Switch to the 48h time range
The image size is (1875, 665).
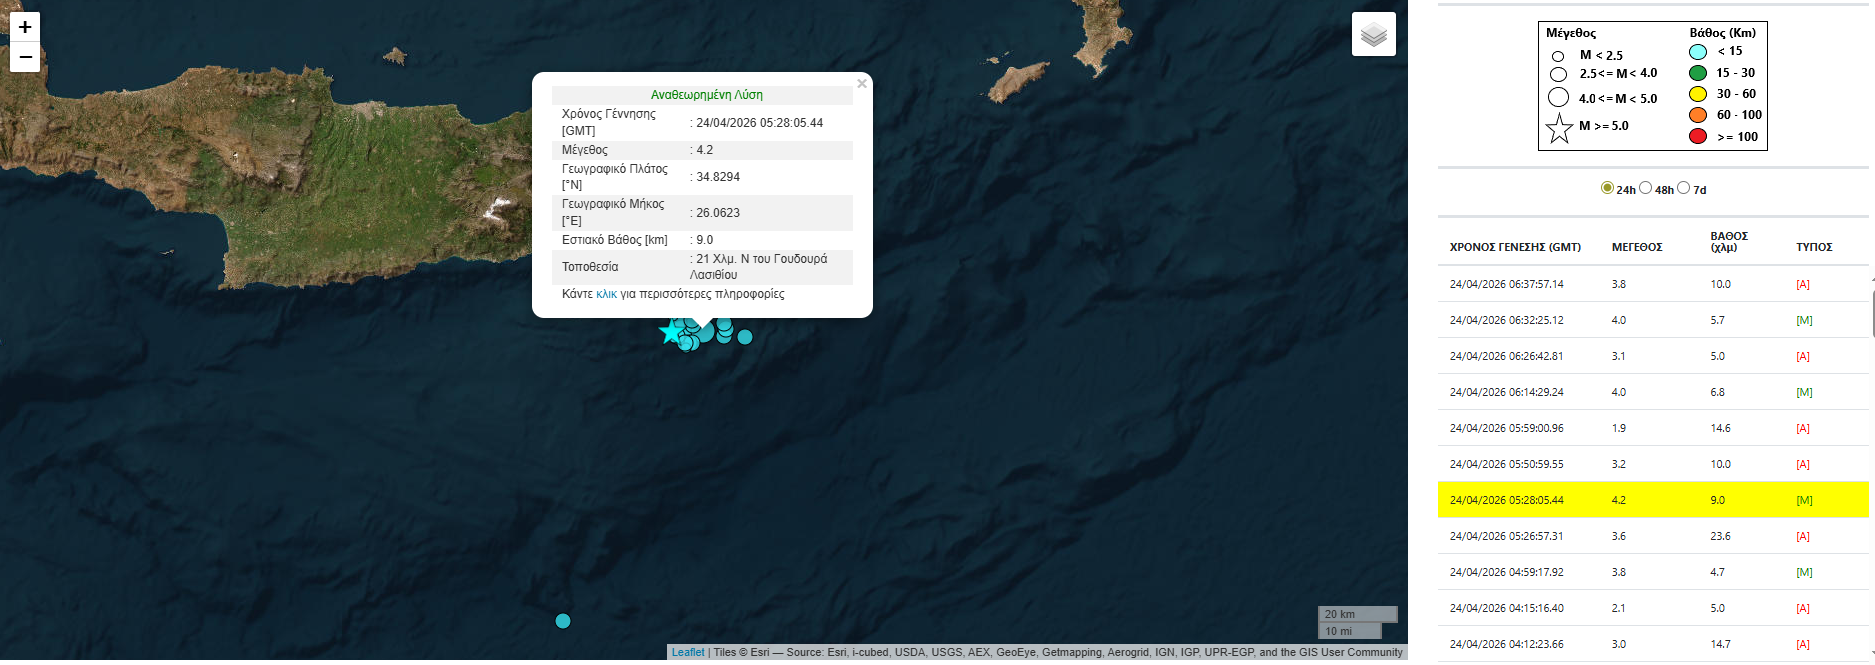point(1645,188)
